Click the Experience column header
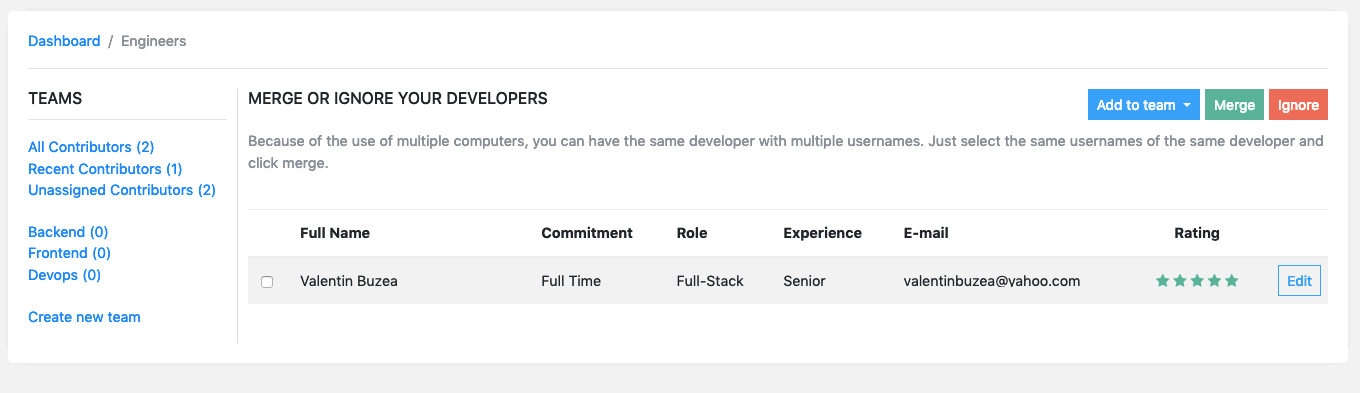This screenshot has height=393, width=1360. click(x=822, y=233)
